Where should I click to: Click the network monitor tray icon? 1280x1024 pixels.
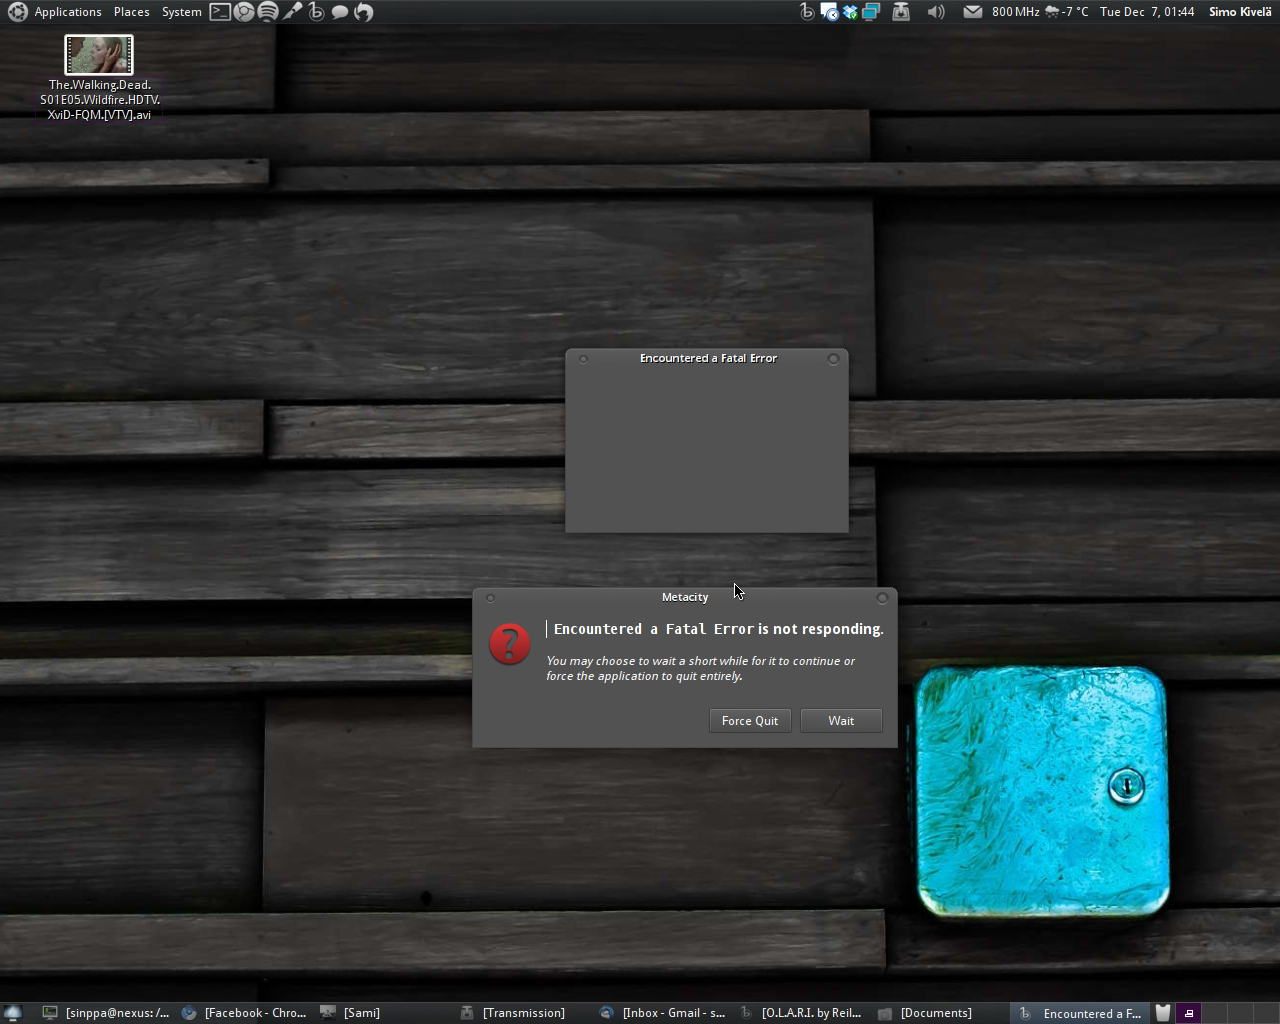click(871, 12)
